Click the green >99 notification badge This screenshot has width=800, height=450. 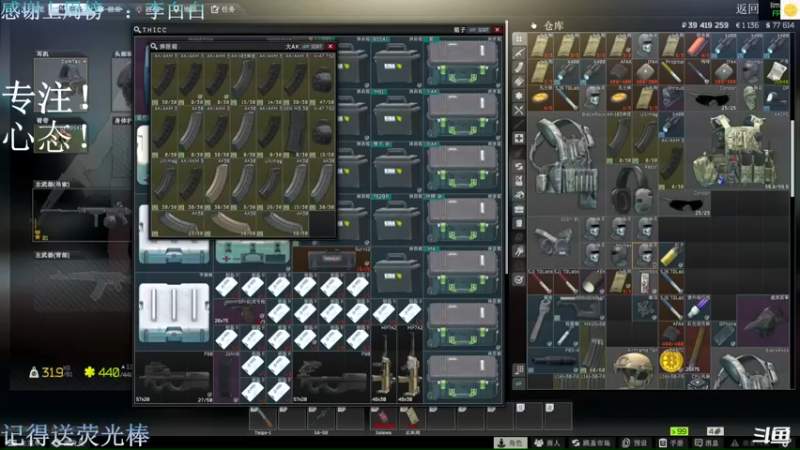click(x=679, y=431)
